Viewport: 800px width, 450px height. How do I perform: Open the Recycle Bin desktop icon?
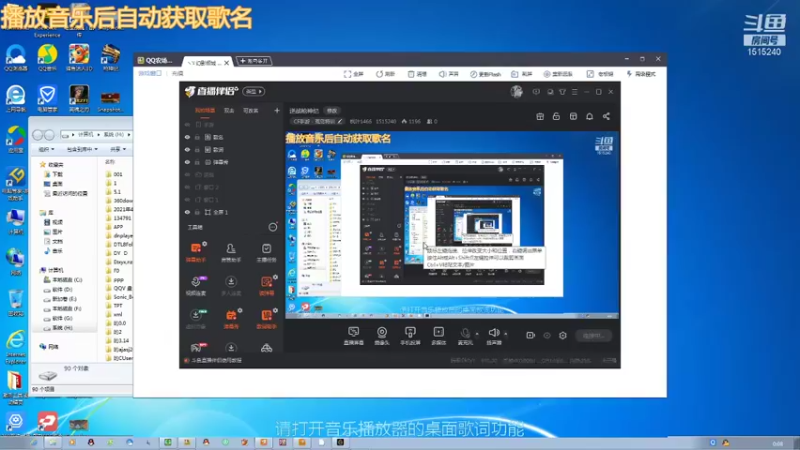tap(15, 304)
